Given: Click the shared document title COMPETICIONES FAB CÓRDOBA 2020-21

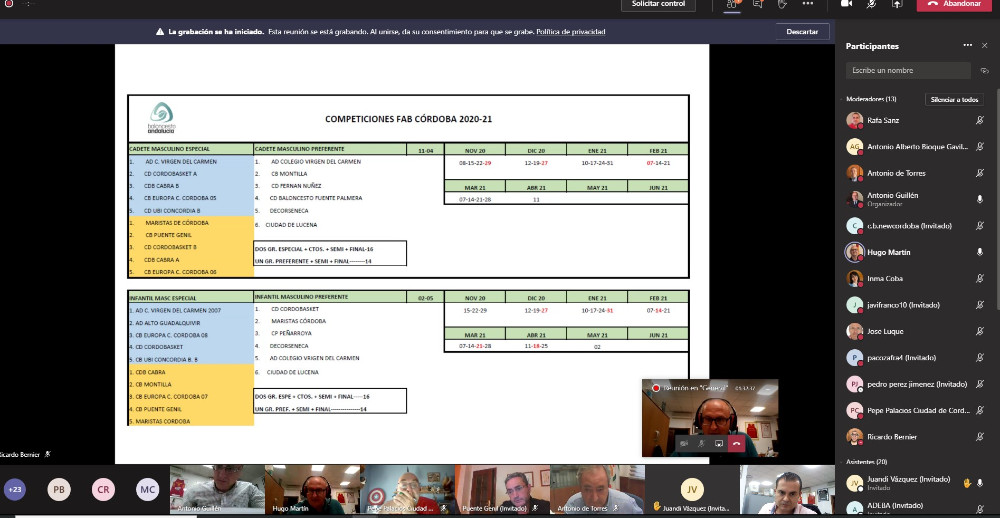Looking at the screenshot, I should [408, 119].
